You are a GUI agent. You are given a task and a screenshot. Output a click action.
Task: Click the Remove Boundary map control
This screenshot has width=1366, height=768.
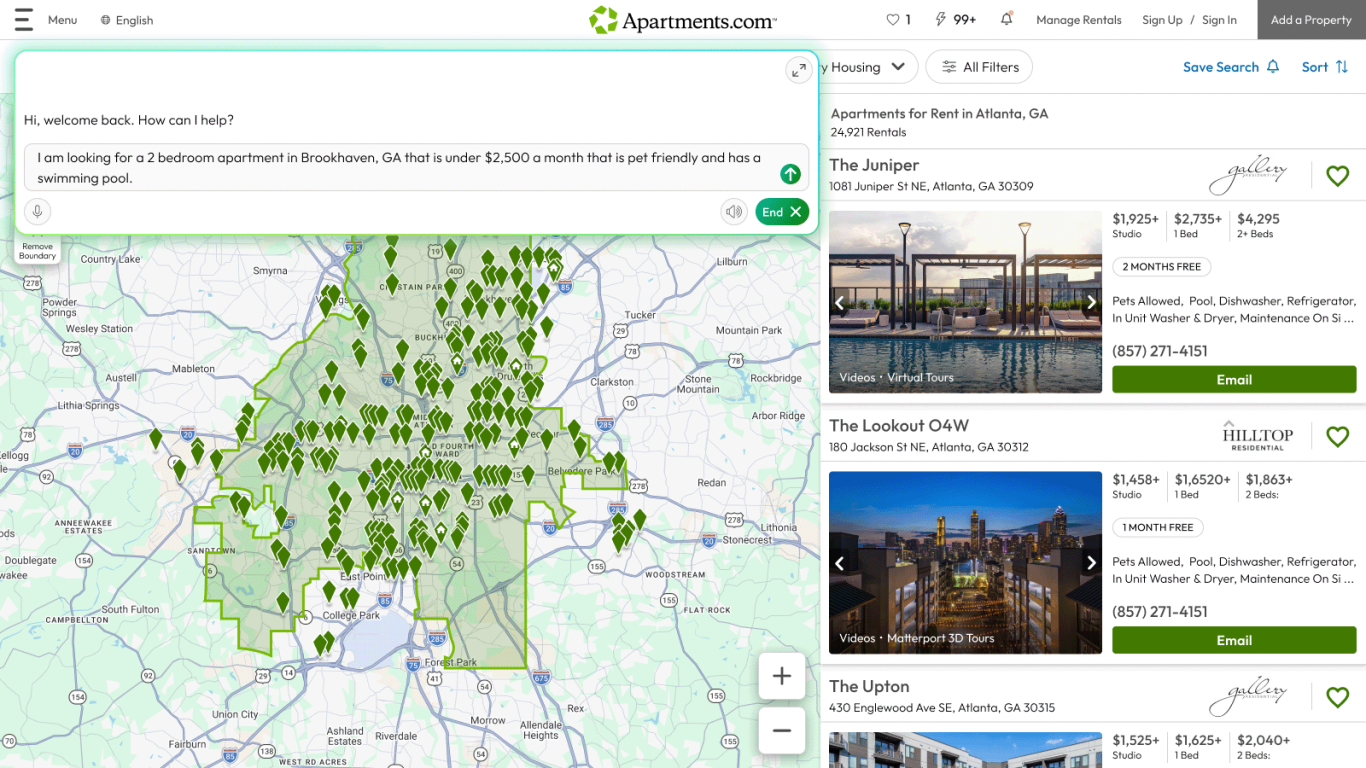pyautogui.click(x=37, y=251)
